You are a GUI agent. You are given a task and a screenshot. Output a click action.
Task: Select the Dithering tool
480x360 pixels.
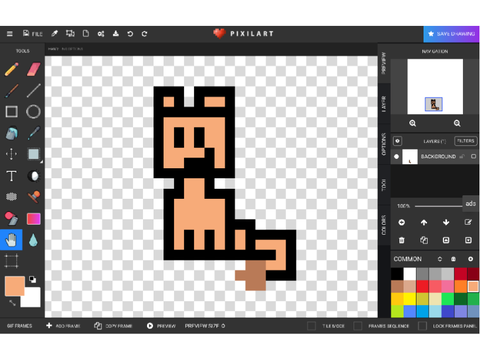click(x=12, y=197)
